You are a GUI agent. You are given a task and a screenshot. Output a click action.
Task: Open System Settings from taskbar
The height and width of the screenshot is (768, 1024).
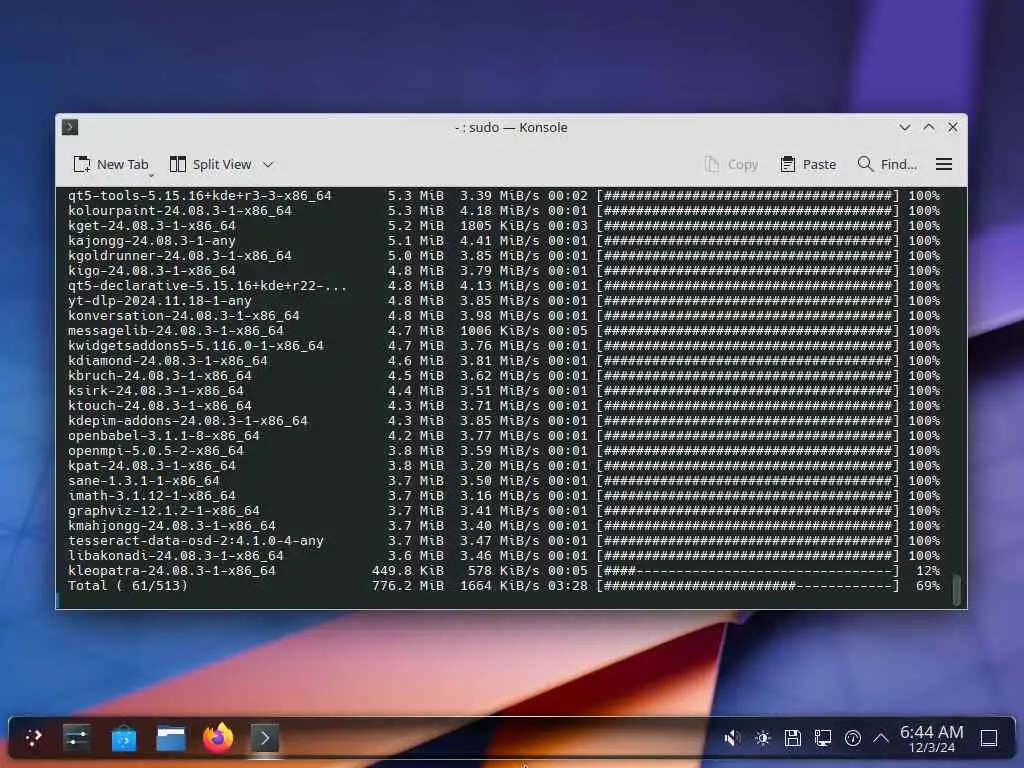[76, 738]
